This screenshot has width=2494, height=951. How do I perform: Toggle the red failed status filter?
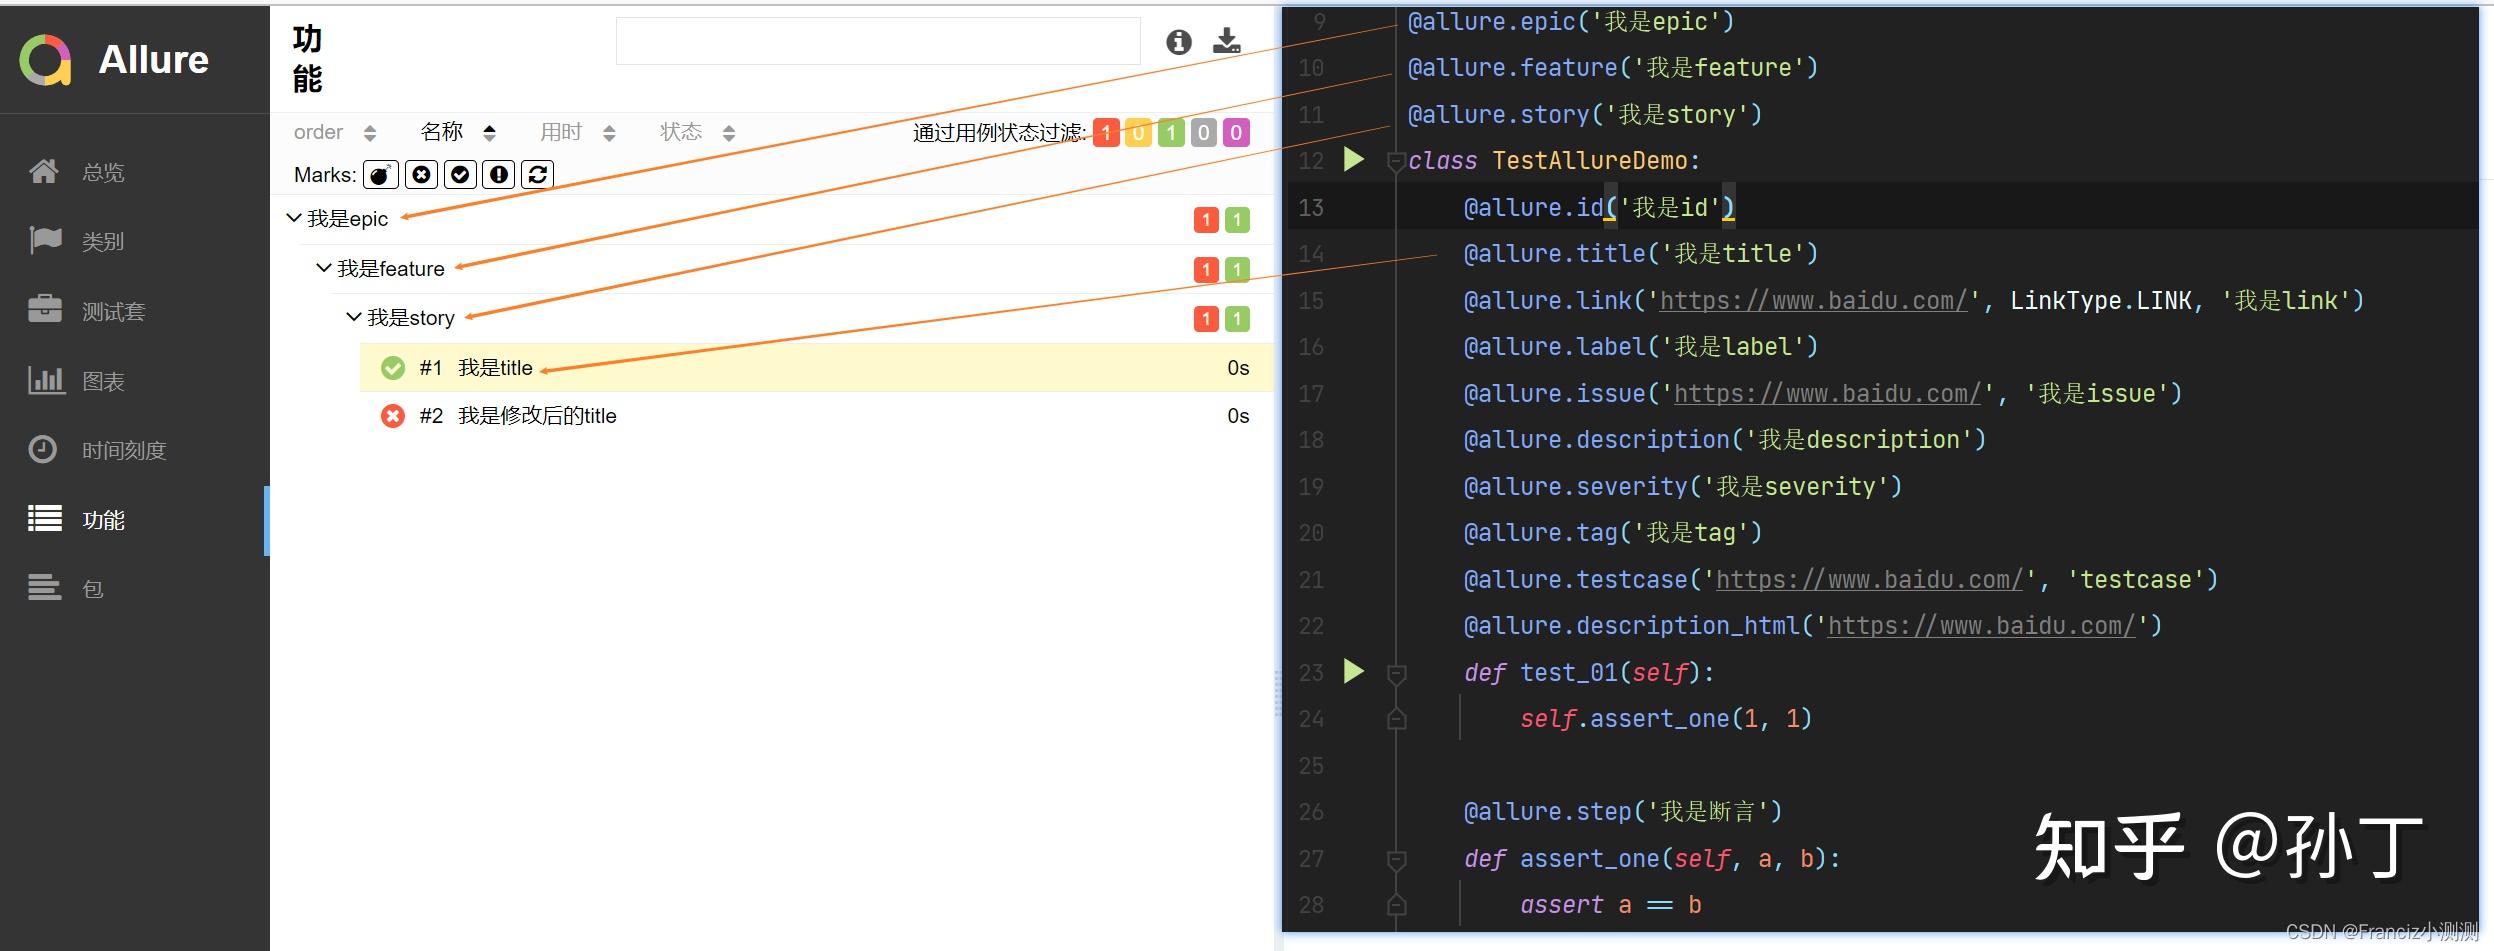[1106, 133]
